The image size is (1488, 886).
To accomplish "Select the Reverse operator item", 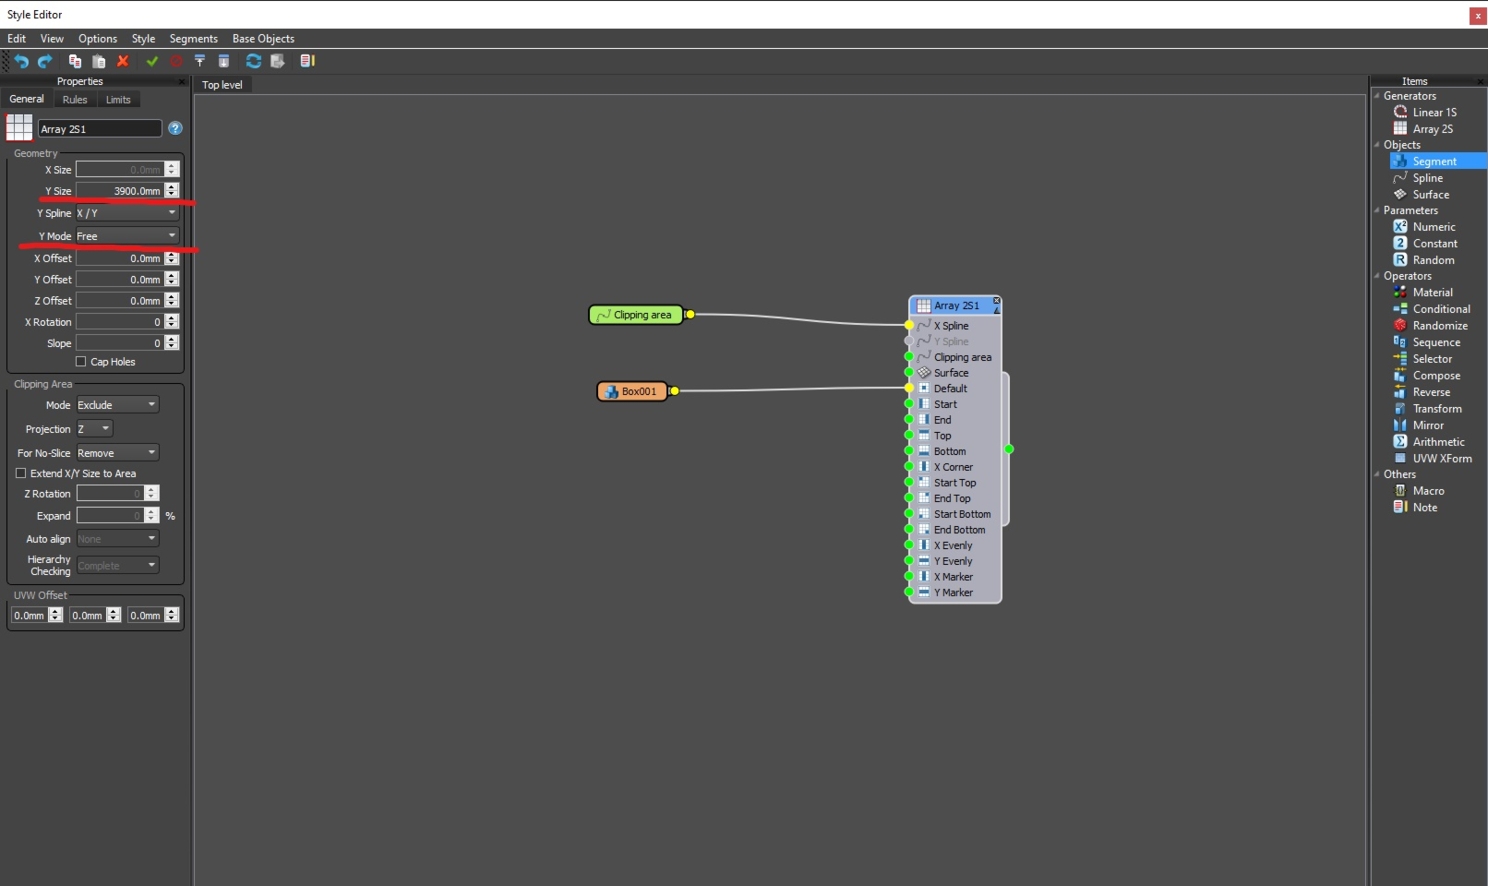I will tap(1431, 392).
